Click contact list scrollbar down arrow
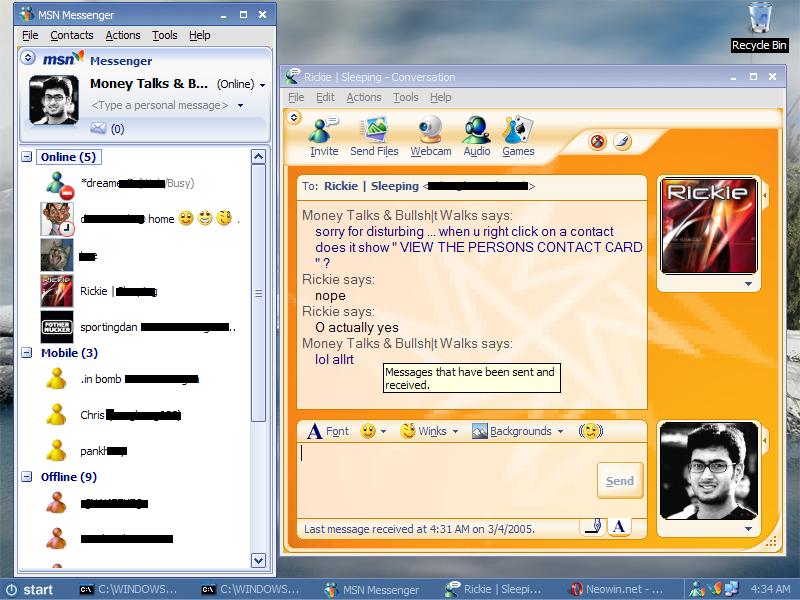Viewport: 800px width, 600px height. (x=258, y=560)
